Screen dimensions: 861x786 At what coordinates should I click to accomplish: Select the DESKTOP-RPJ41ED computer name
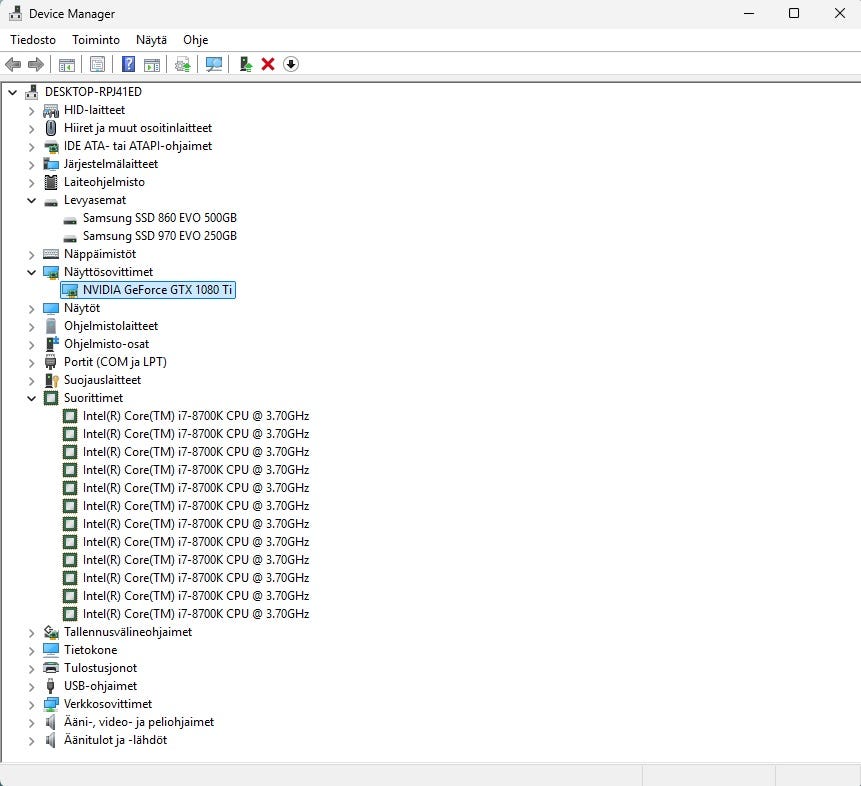tap(93, 92)
